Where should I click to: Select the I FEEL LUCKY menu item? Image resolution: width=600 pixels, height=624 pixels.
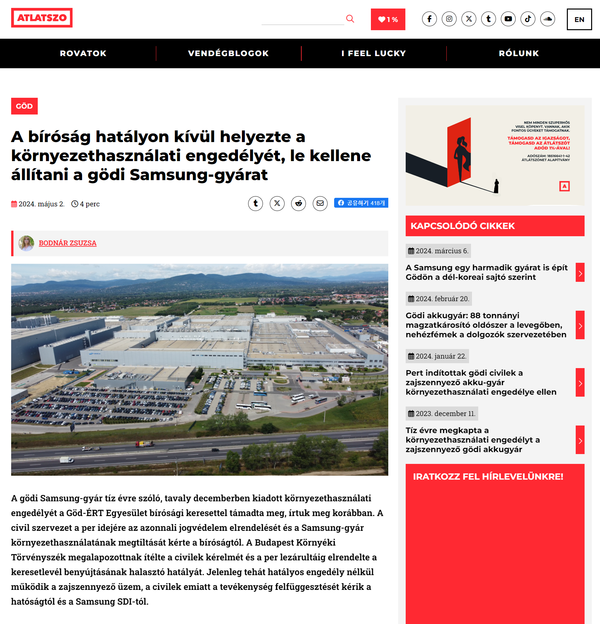click(374, 53)
